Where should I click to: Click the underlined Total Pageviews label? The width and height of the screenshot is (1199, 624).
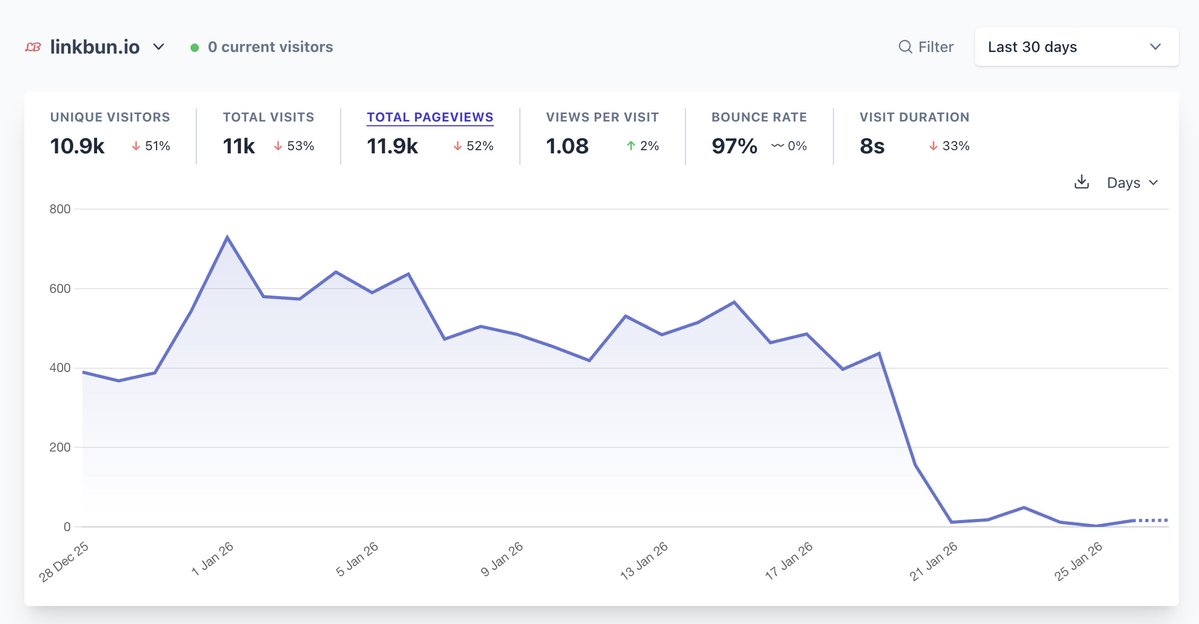pos(429,117)
